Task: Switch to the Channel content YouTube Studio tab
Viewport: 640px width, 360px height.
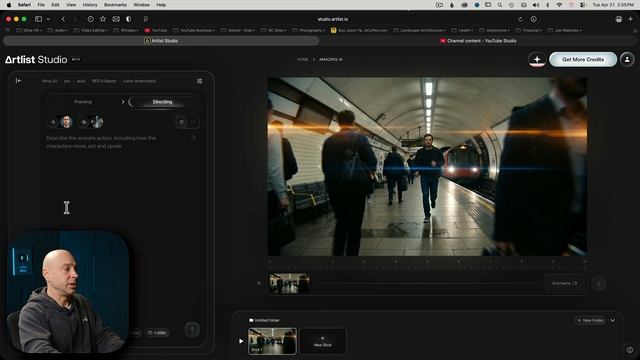Action: pyautogui.click(x=478, y=41)
